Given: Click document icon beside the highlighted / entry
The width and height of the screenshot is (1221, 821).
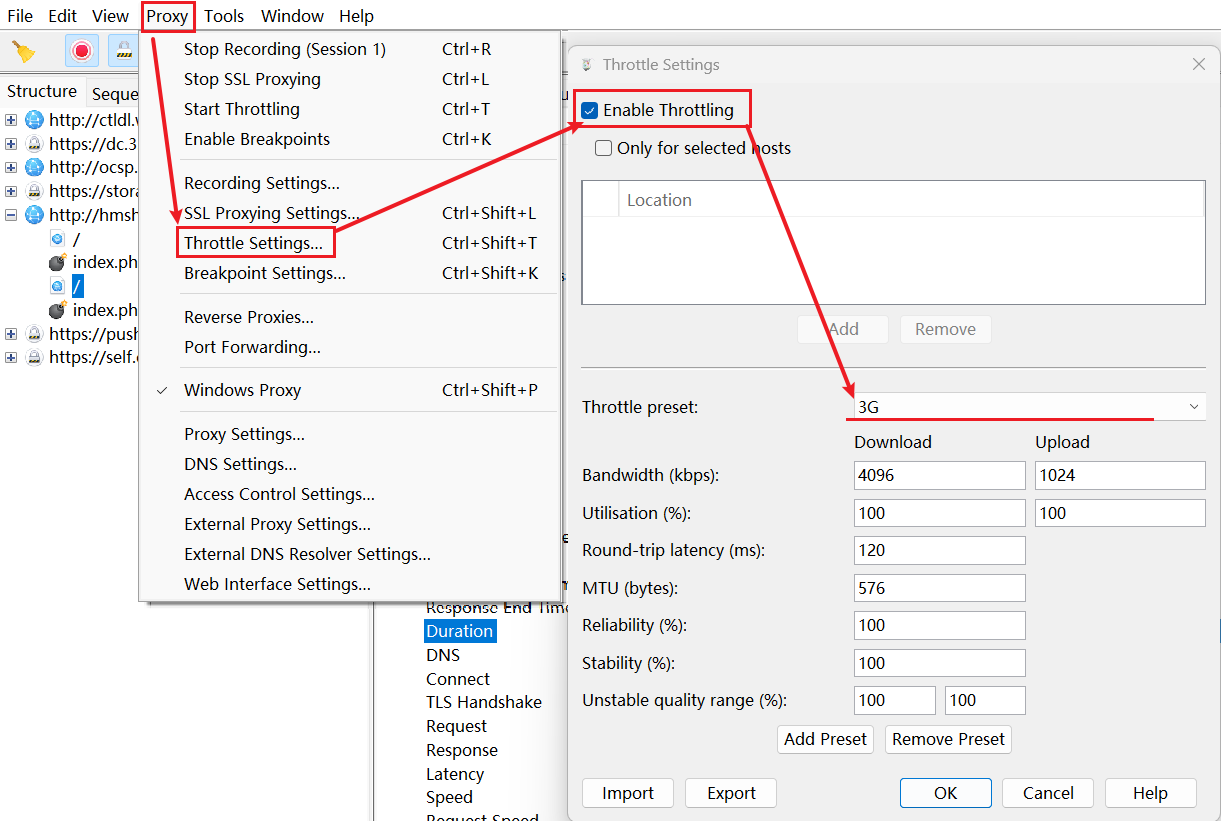Looking at the screenshot, I should [58, 286].
